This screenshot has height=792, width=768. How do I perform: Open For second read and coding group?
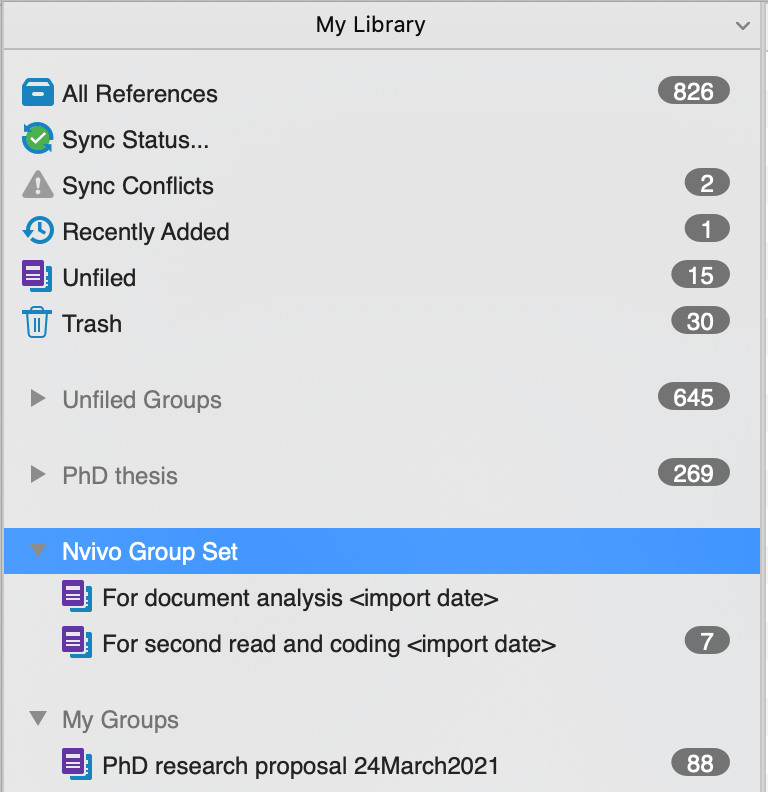(x=329, y=643)
